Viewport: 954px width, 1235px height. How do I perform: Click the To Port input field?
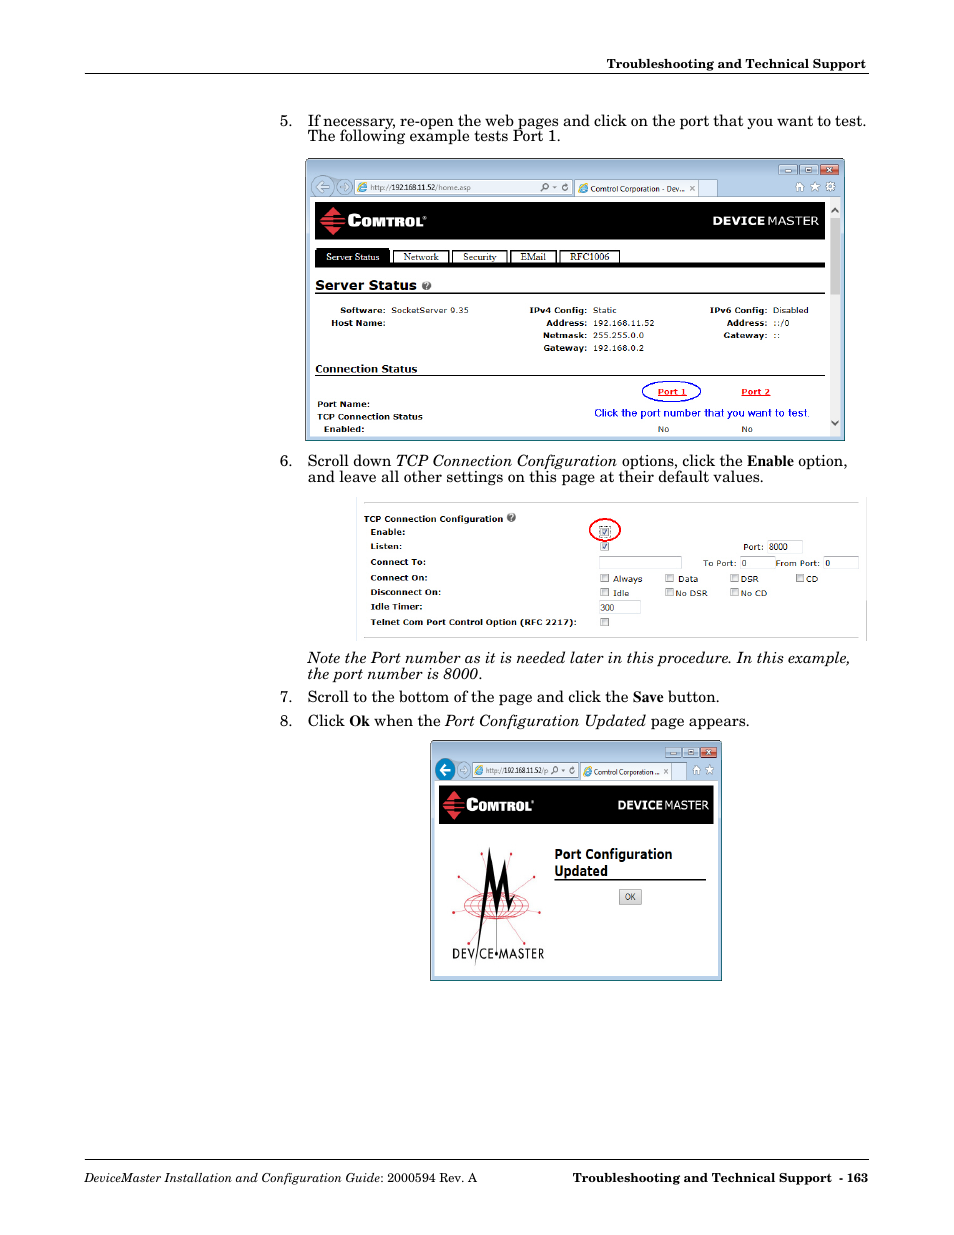[757, 563]
